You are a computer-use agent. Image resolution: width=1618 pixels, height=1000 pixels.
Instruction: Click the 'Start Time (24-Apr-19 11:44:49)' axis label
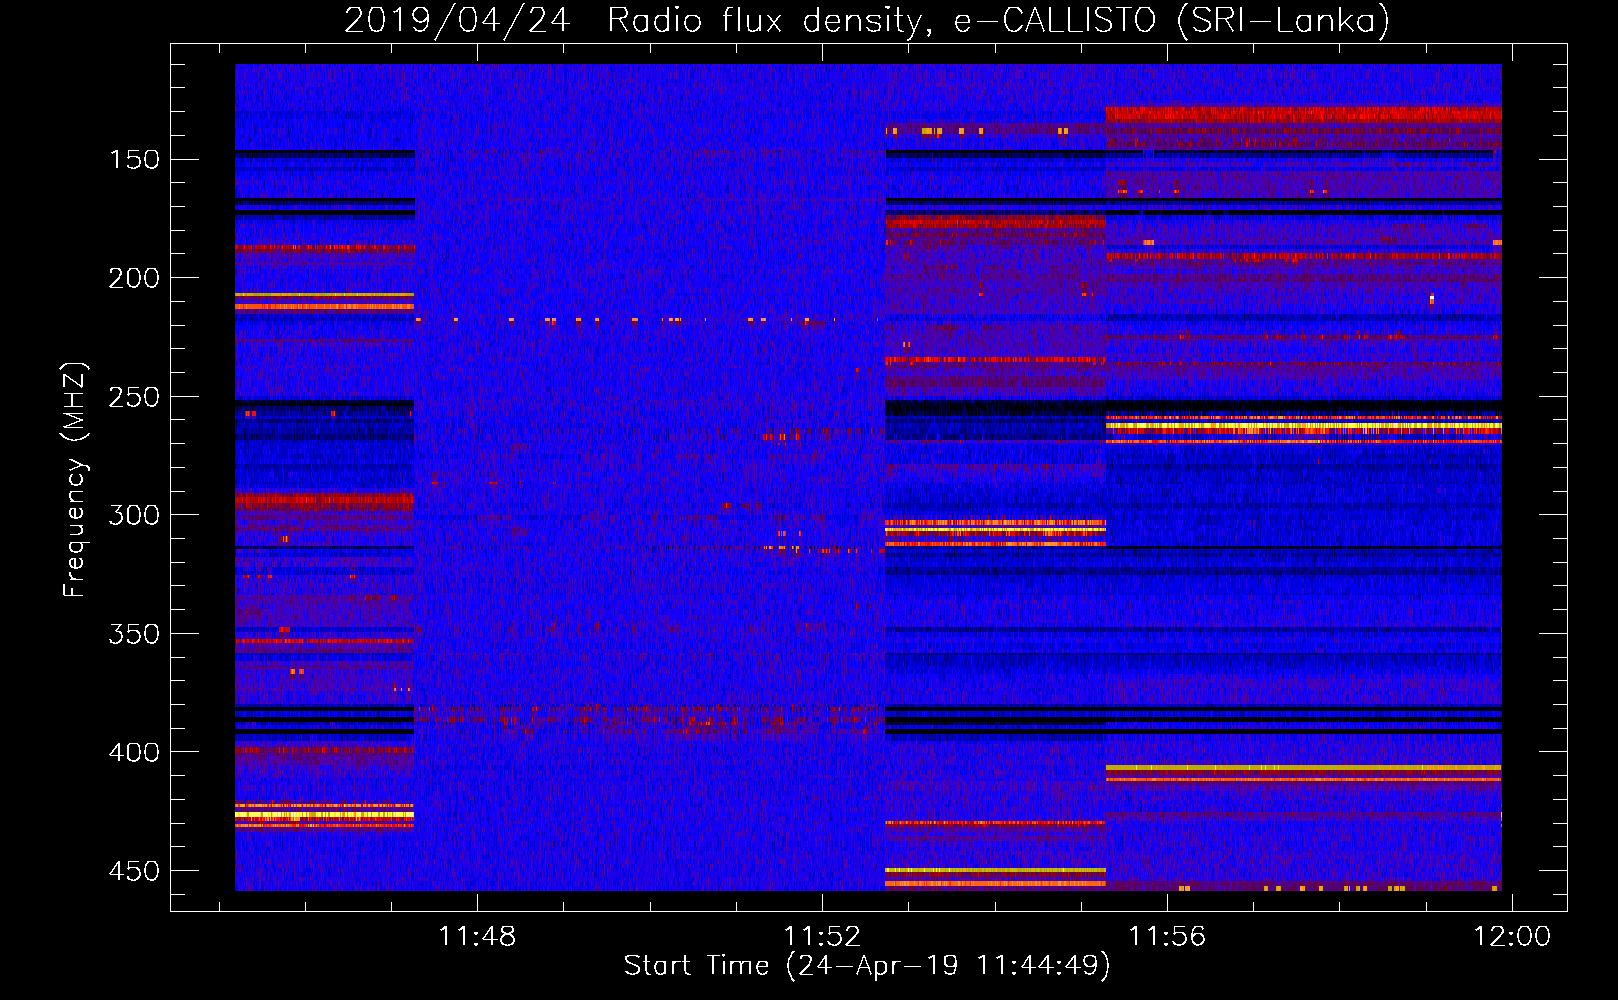click(x=867, y=966)
